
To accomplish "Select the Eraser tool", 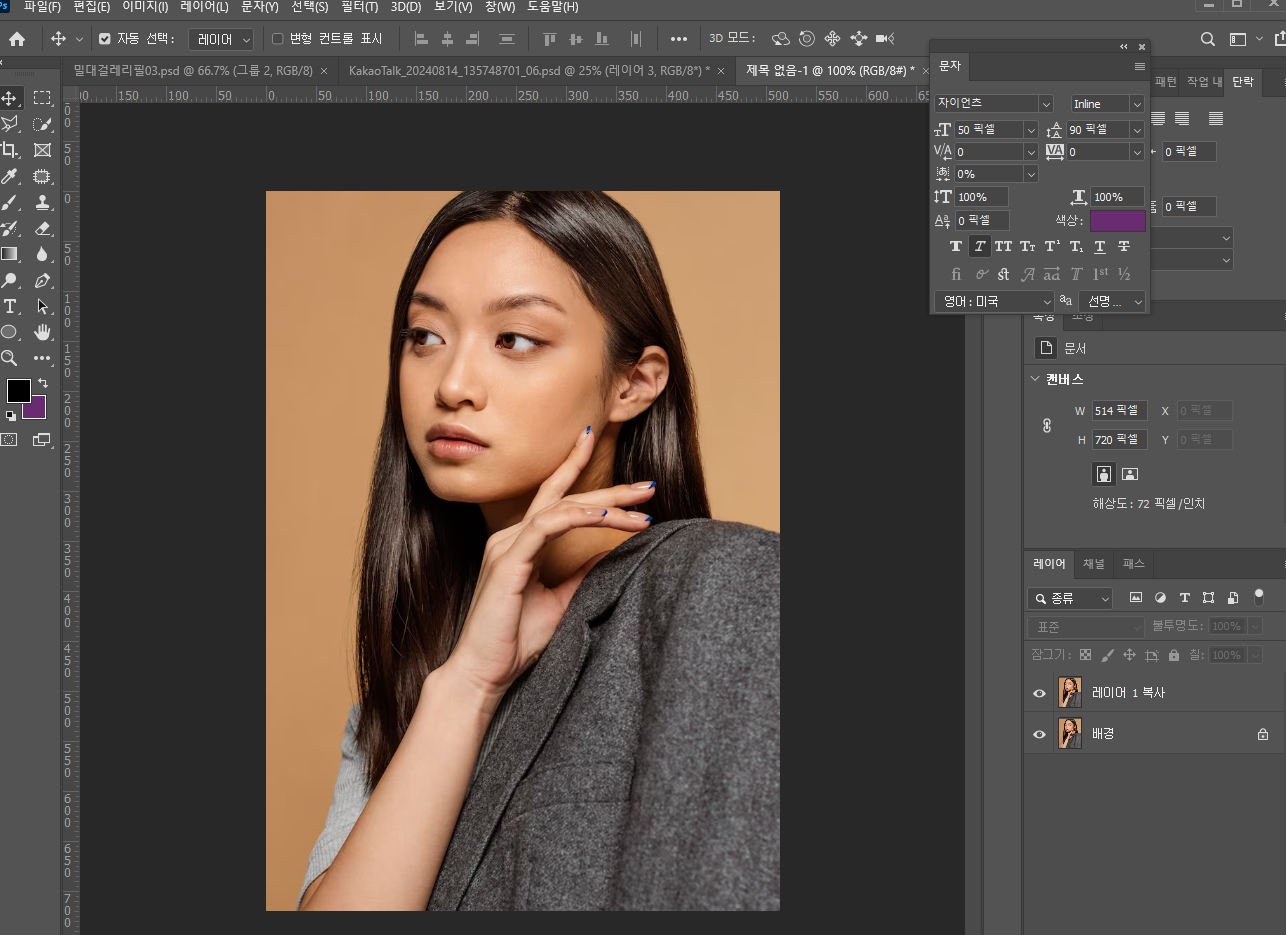I will (42, 228).
